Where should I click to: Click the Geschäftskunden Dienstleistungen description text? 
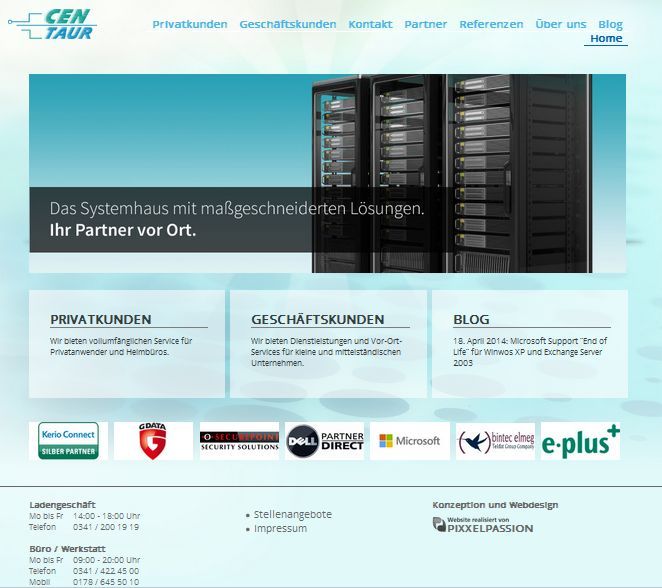326,352
